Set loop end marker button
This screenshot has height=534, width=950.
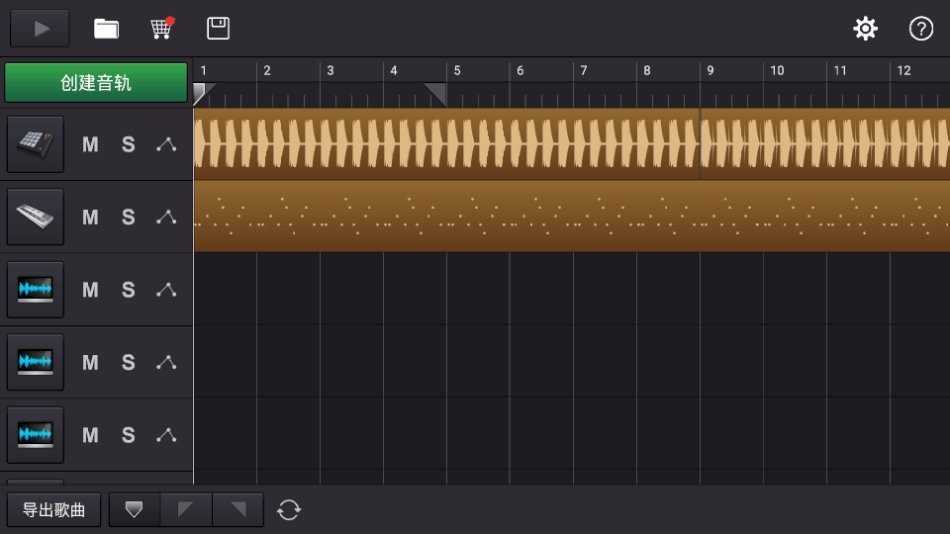pyautogui.click(x=238, y=510)
